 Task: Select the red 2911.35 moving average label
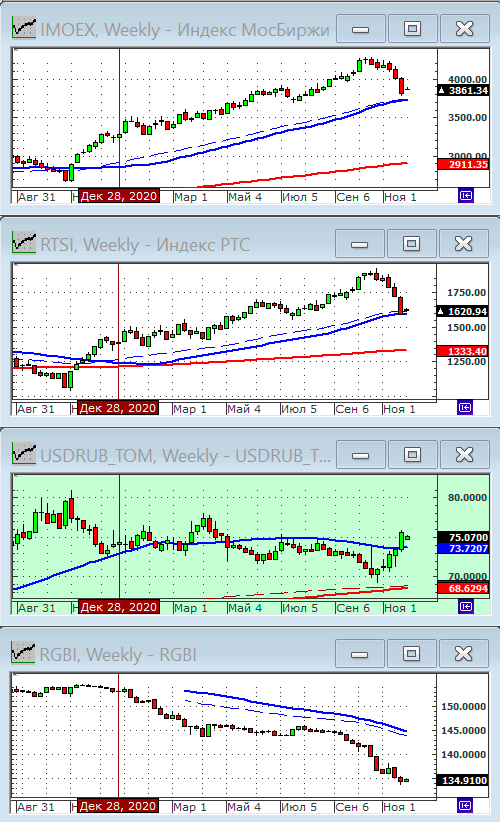463,165
